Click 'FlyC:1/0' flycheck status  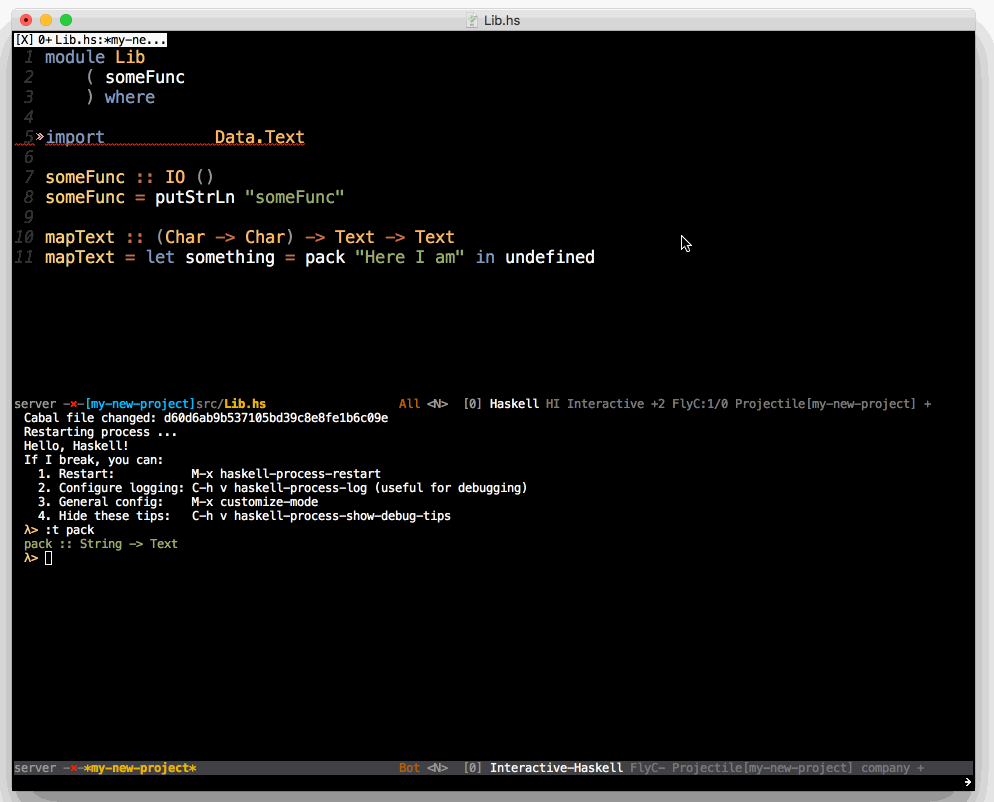point(700,404)
